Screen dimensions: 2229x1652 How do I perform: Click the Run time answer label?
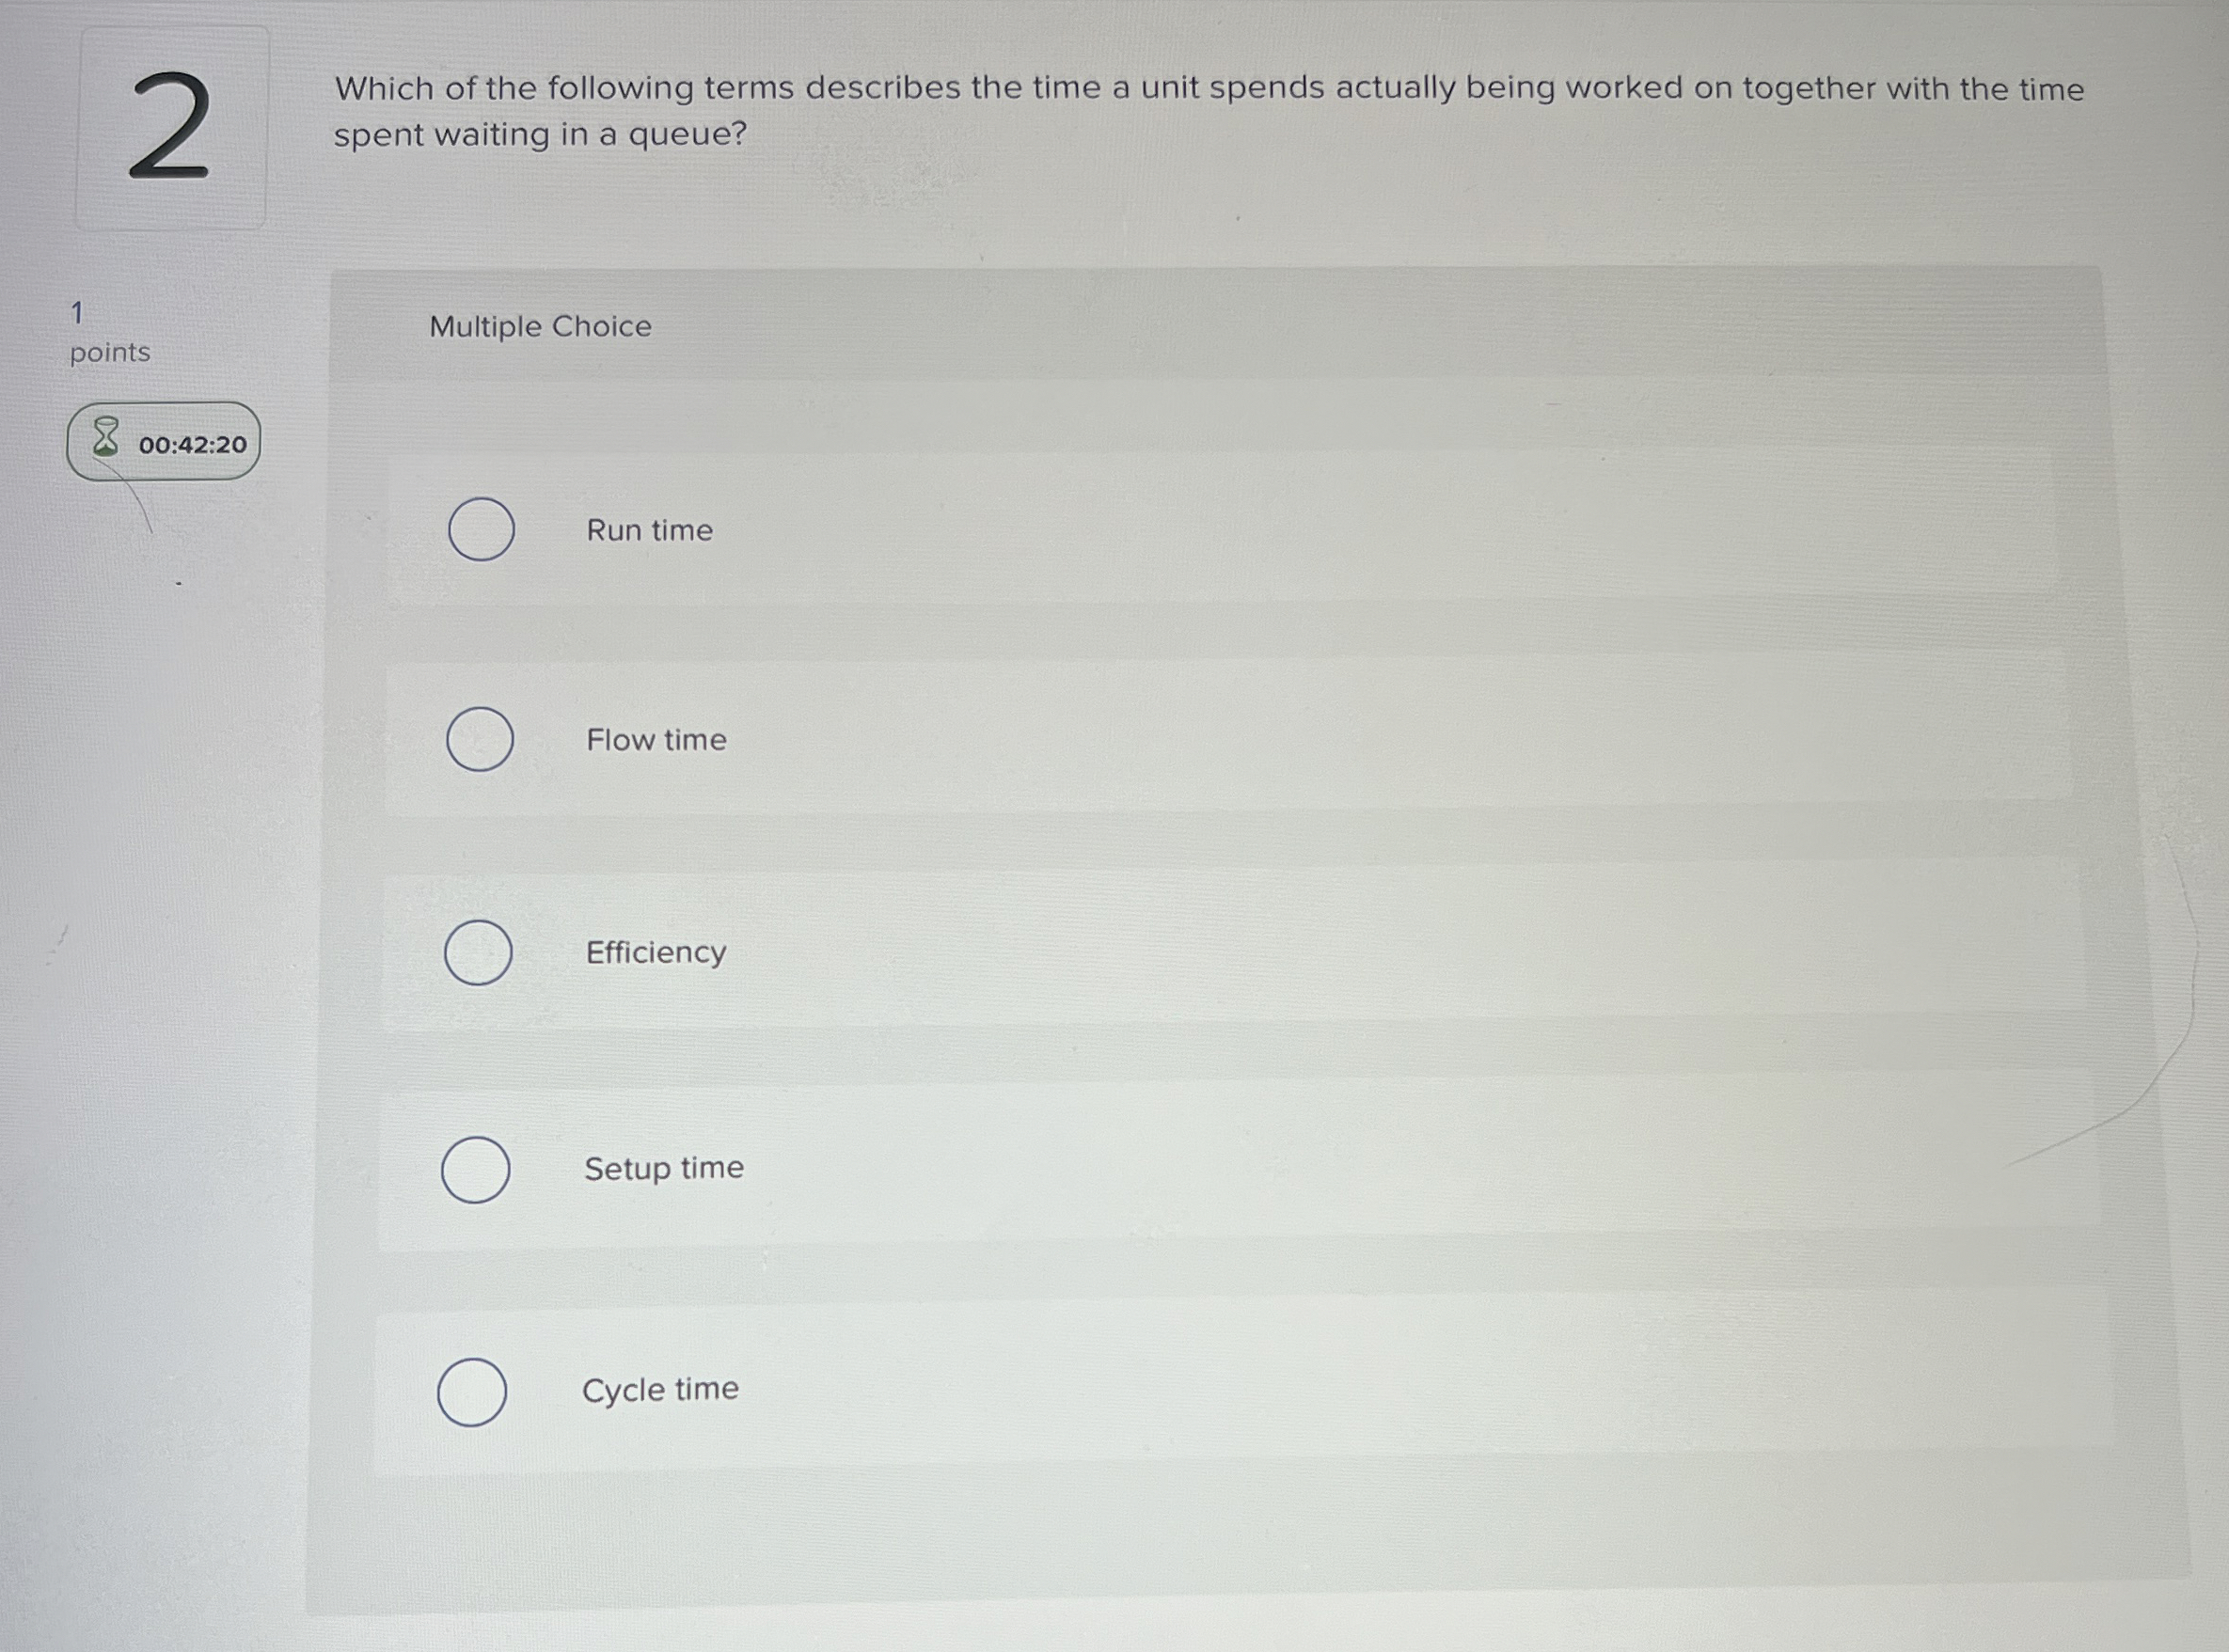(649, 530)
